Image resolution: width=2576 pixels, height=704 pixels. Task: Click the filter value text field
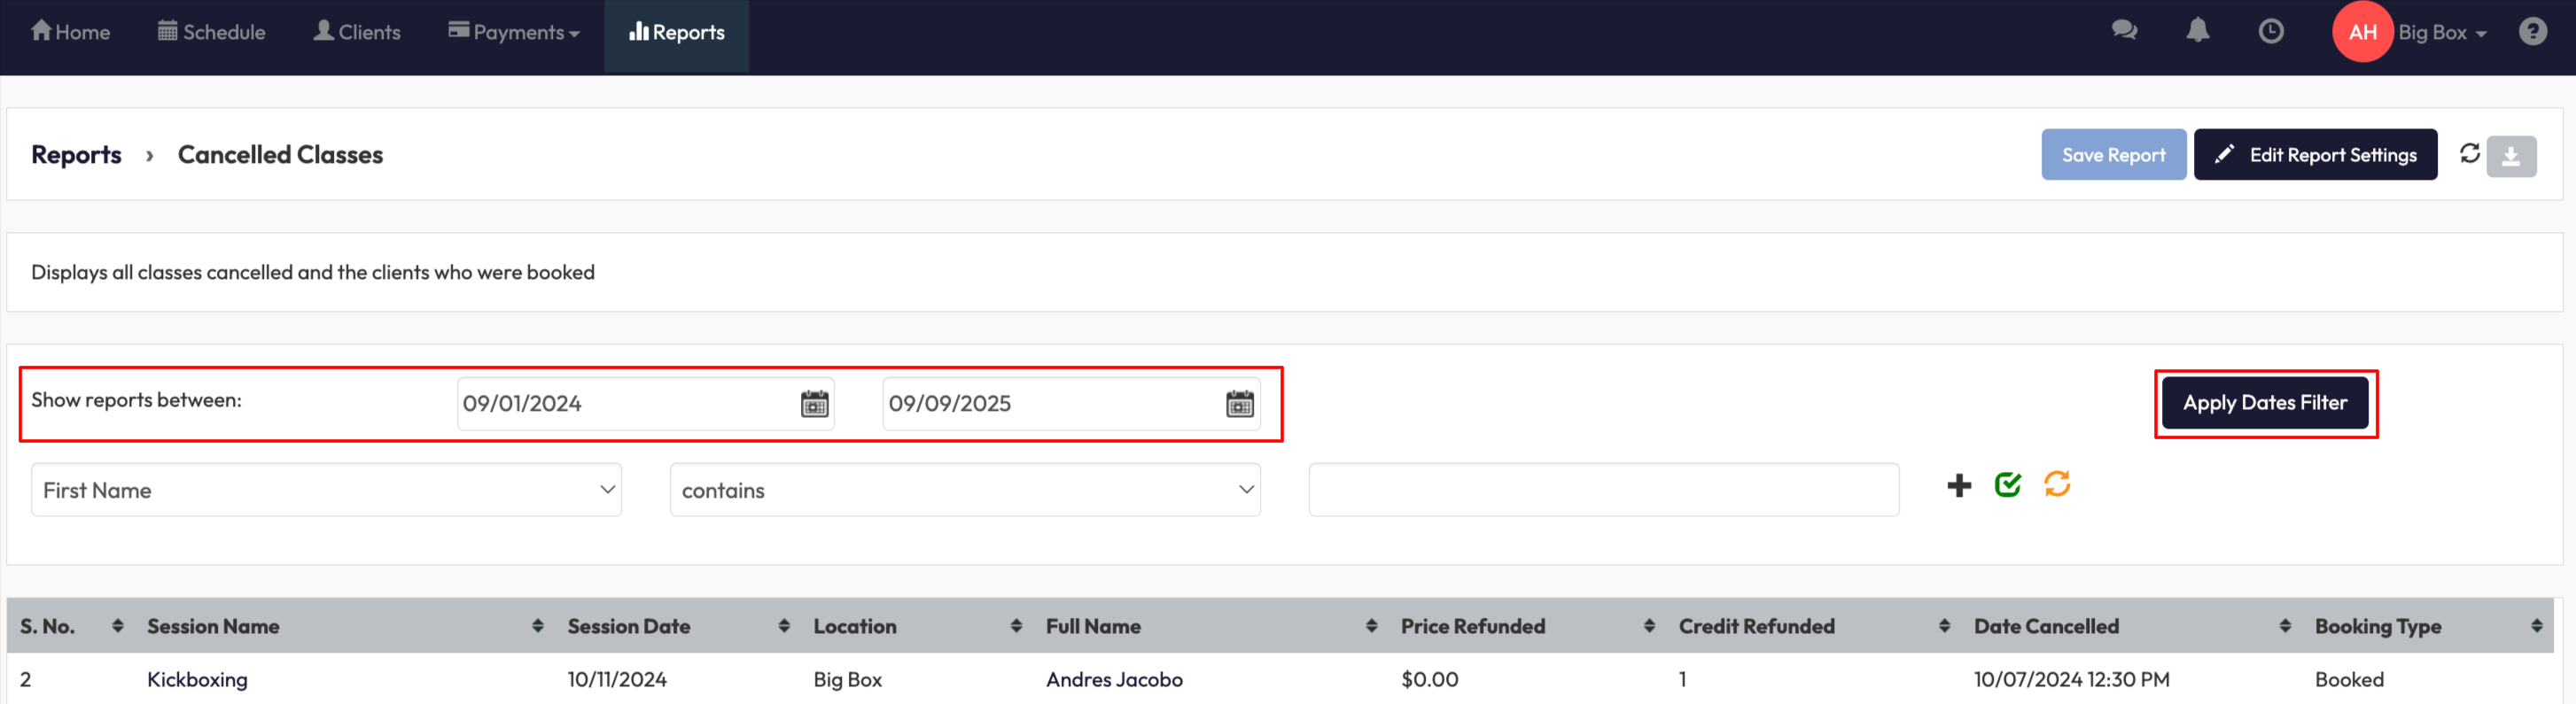tap(1603, 490)
